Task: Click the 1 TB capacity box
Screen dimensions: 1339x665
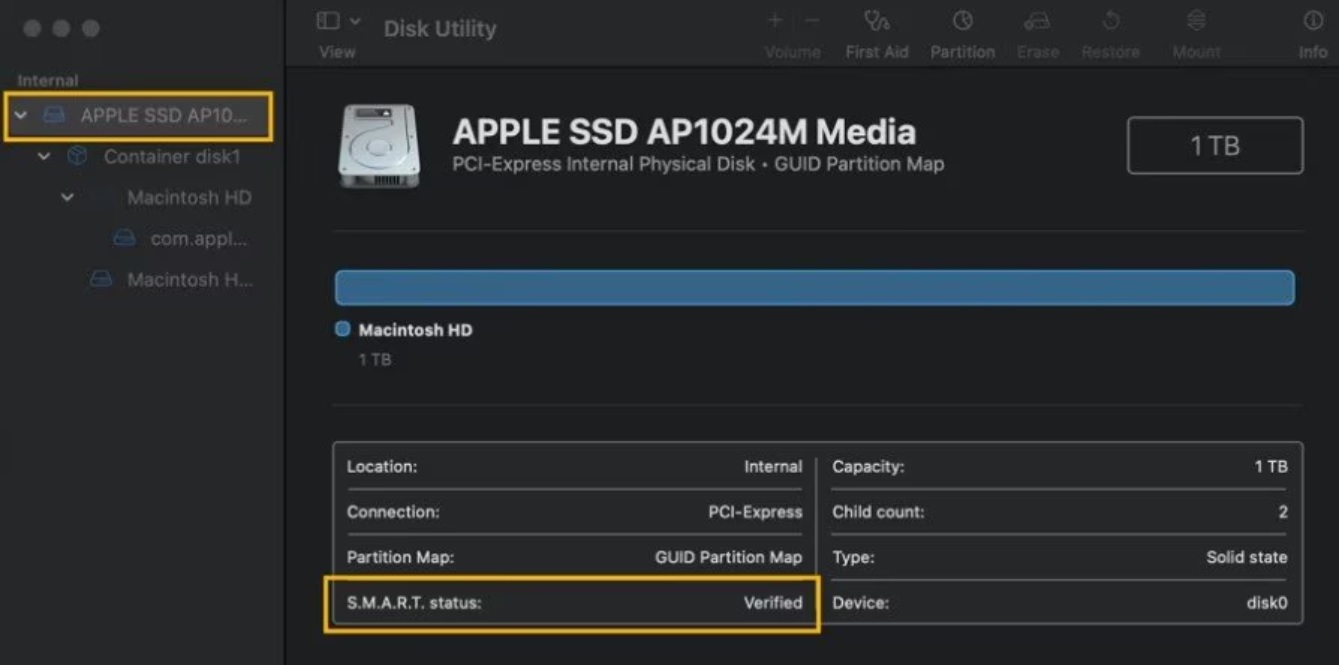Action: click(1215, 146)
